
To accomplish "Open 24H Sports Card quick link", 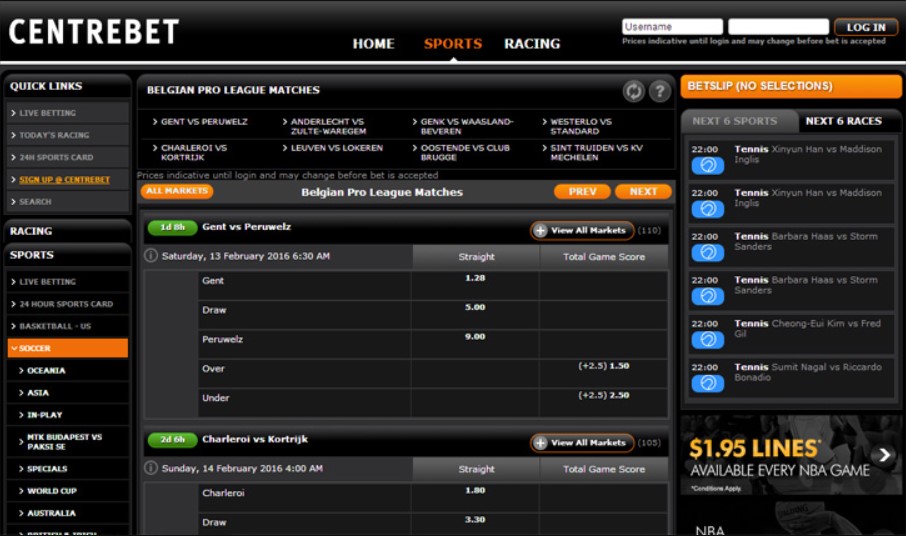I will pyautogui.click(x=68, y=157).
